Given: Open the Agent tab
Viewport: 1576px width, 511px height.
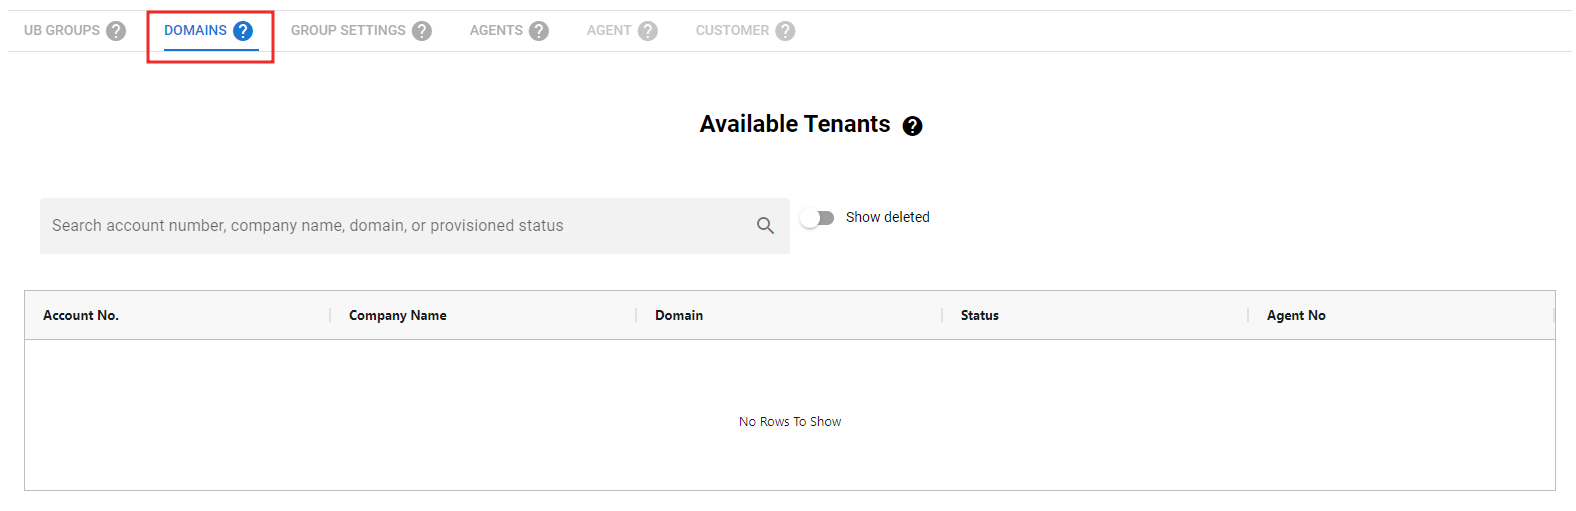Looking at the screenshot, I should point(608,31).
